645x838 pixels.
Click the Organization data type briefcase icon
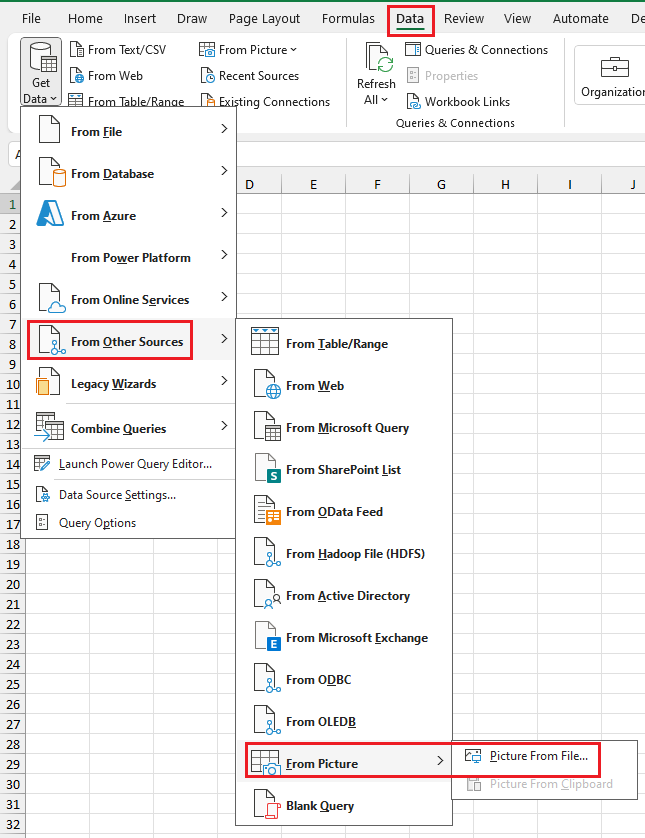[x=615, y=68]
